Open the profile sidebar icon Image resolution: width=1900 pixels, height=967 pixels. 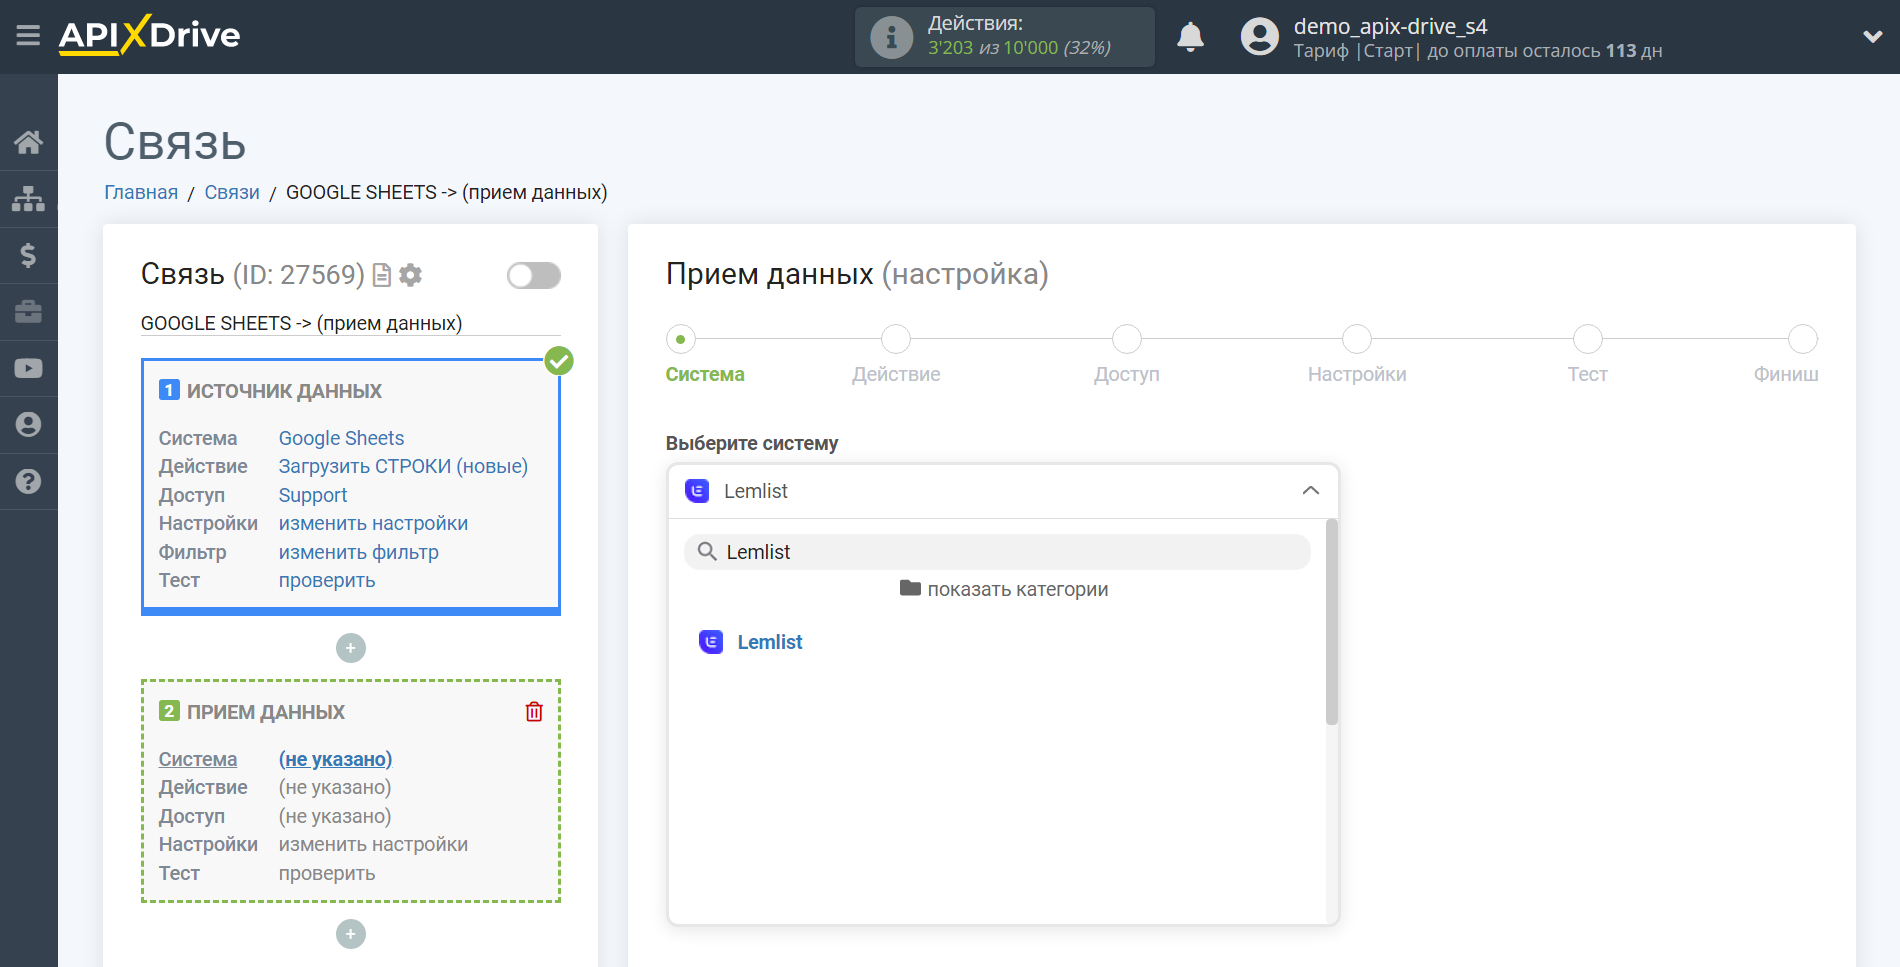(28, 425)
